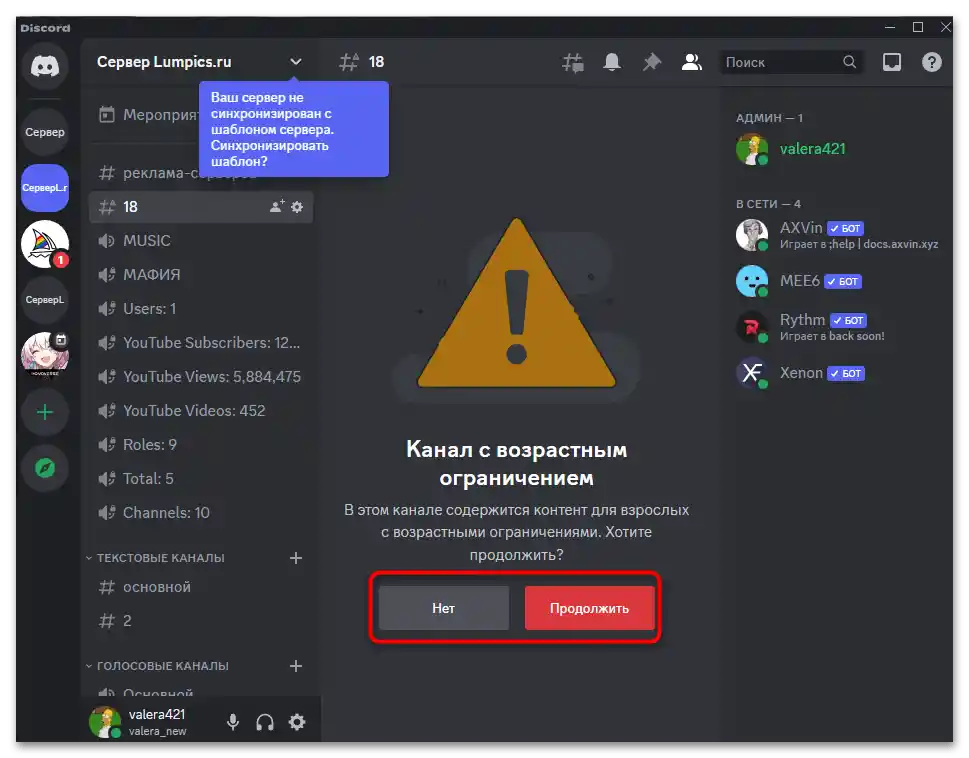Open Discord home direct messages icon
The width and height of the screenshot is (969, 758).
44,66
